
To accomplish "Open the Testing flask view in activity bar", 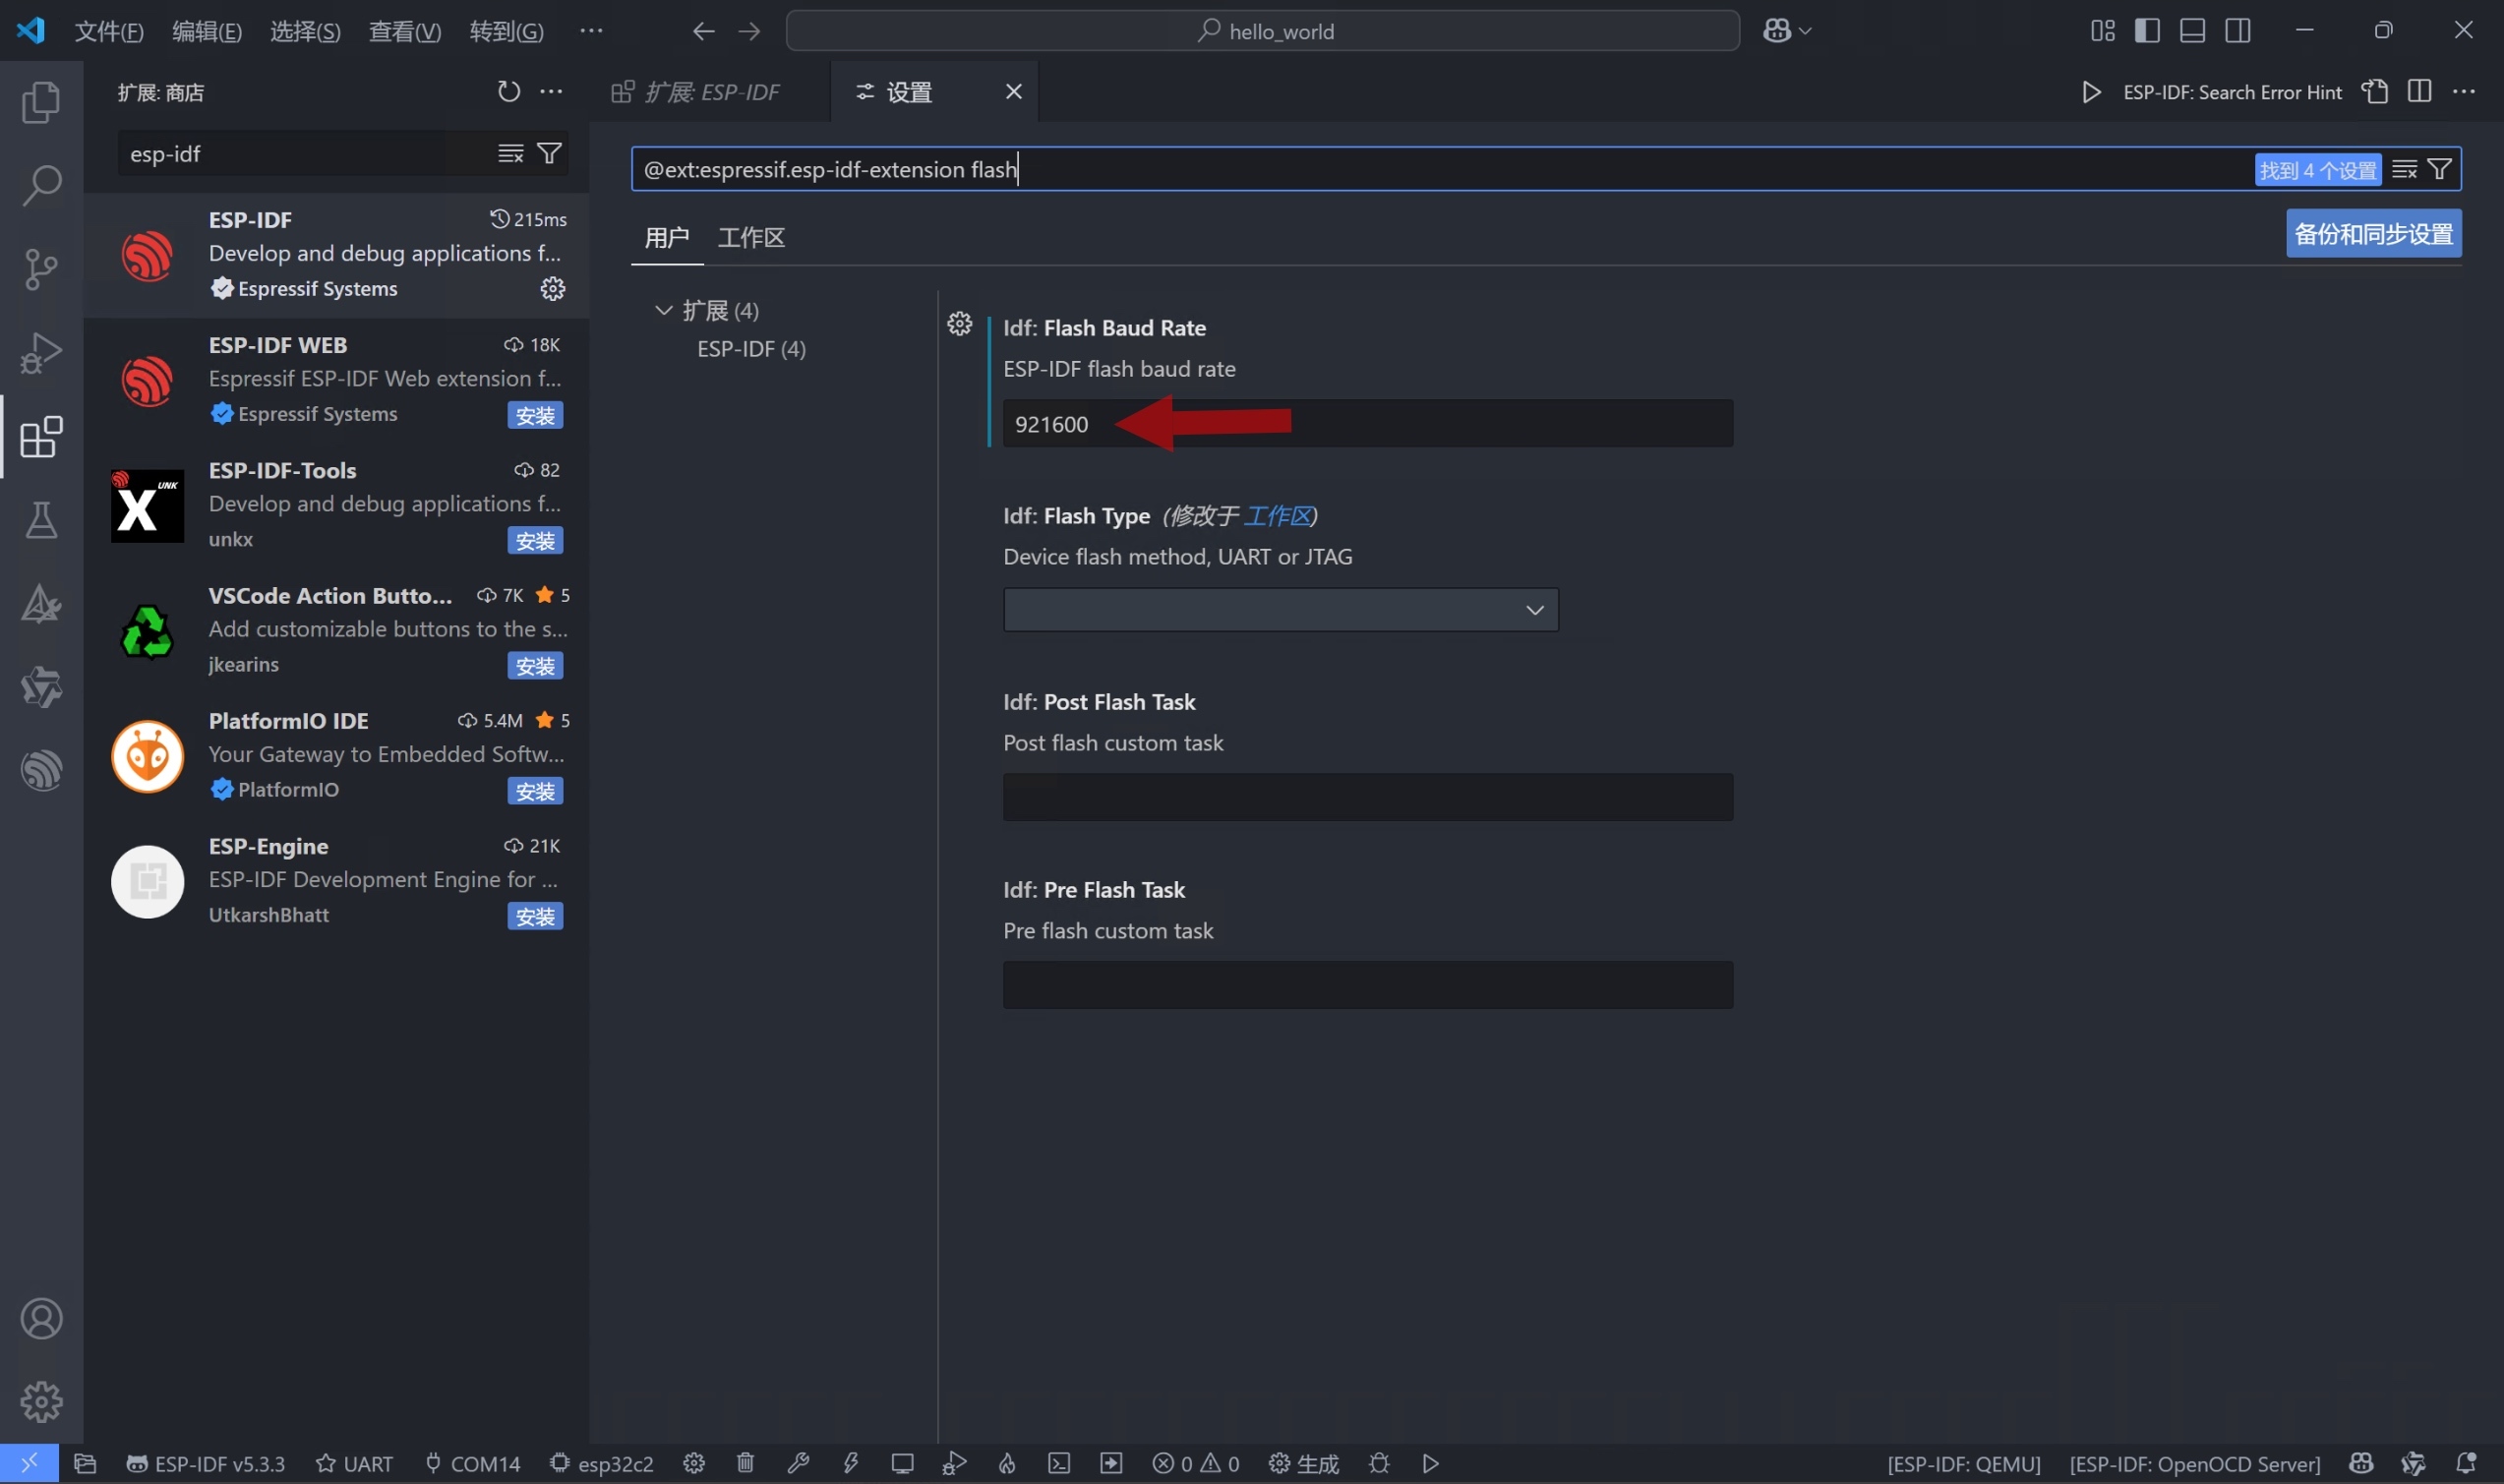I will [41, 520].
